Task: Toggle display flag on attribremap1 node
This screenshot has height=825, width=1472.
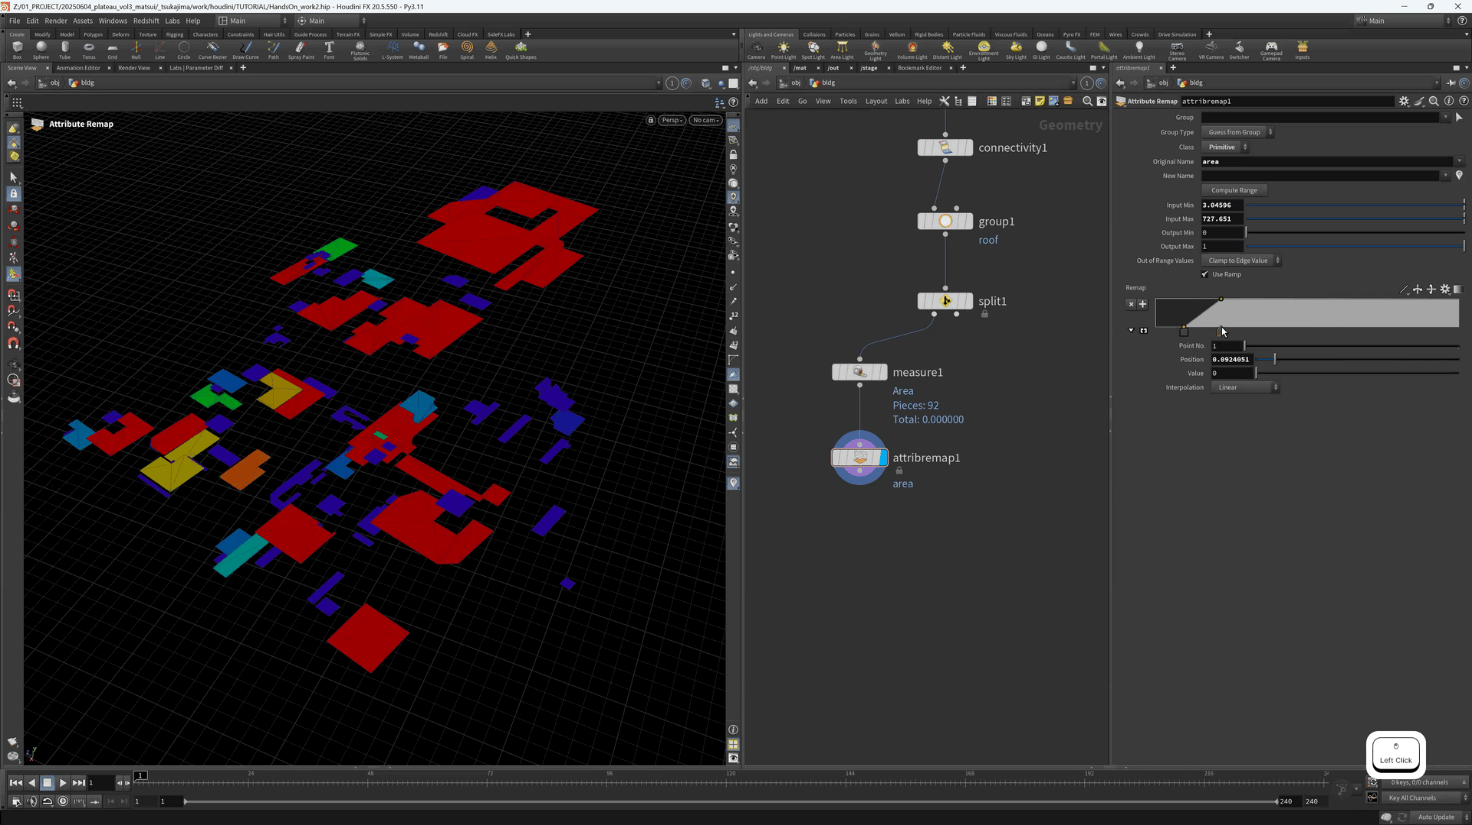Action: [883, 458]
